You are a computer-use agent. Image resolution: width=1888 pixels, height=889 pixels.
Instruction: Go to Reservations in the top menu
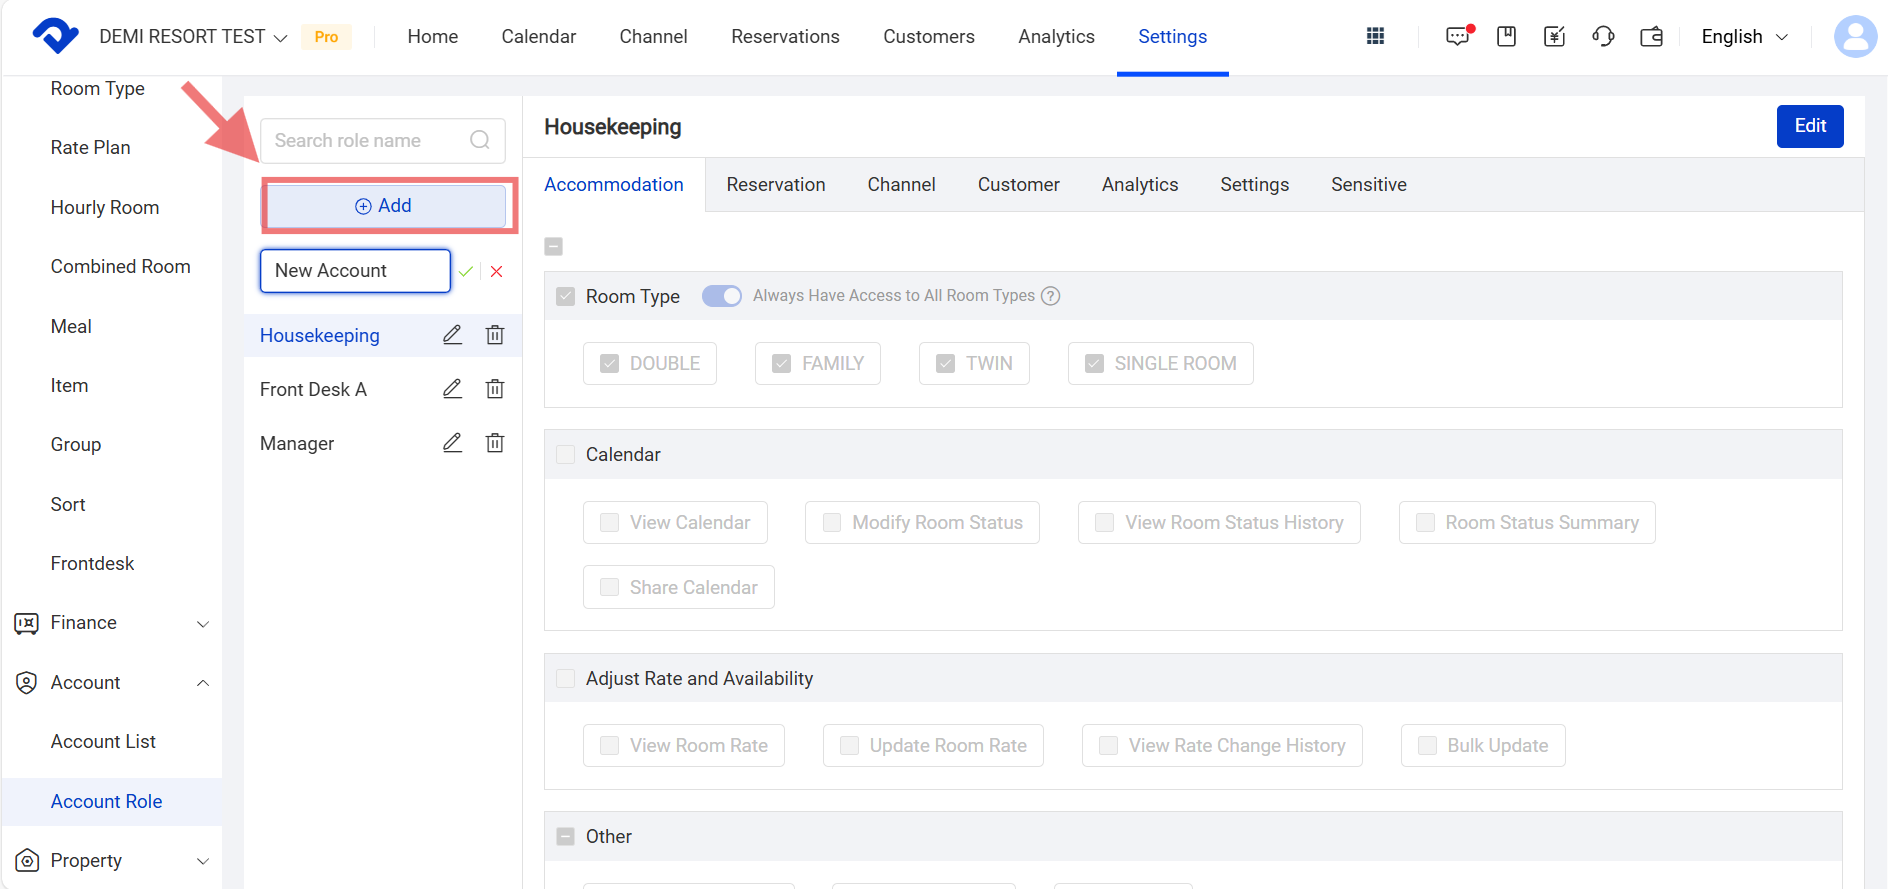[x=785, y=37]
